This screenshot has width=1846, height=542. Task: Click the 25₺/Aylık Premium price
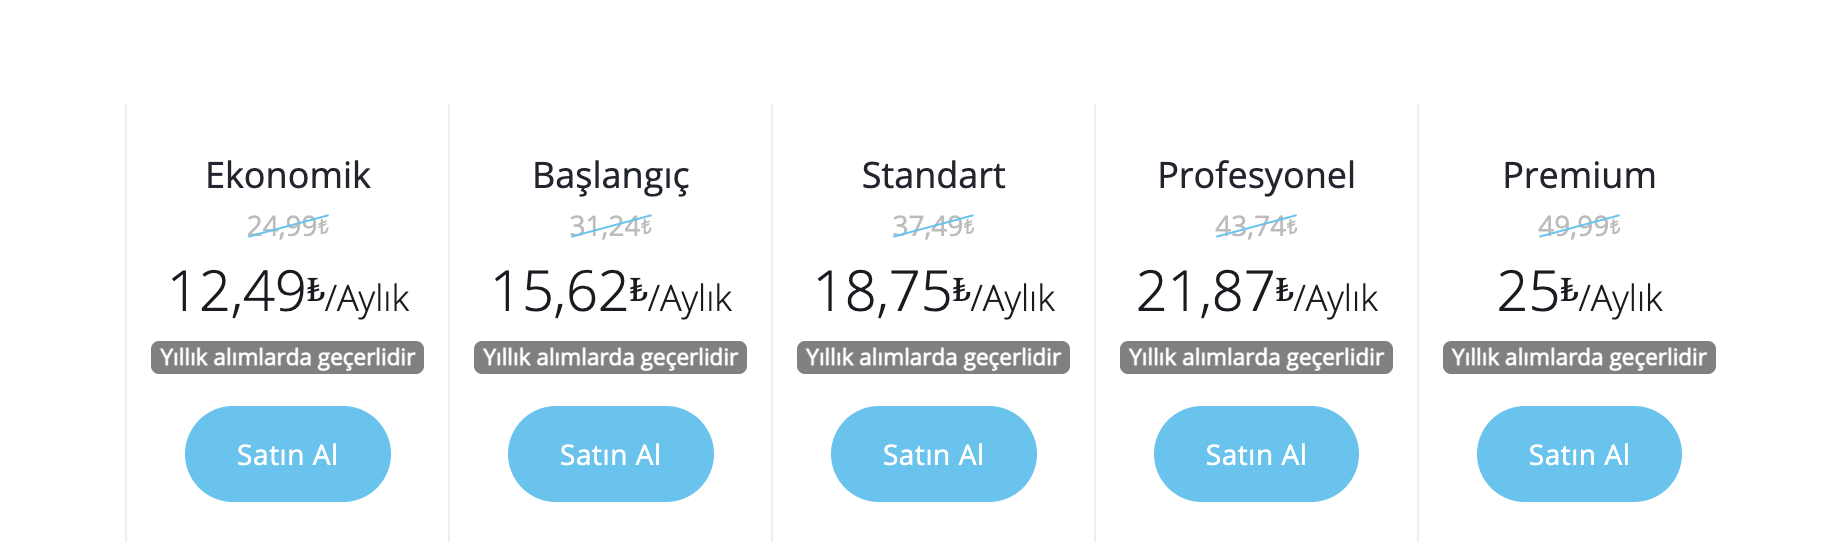pyautogui.click(x=1579, y=293)
